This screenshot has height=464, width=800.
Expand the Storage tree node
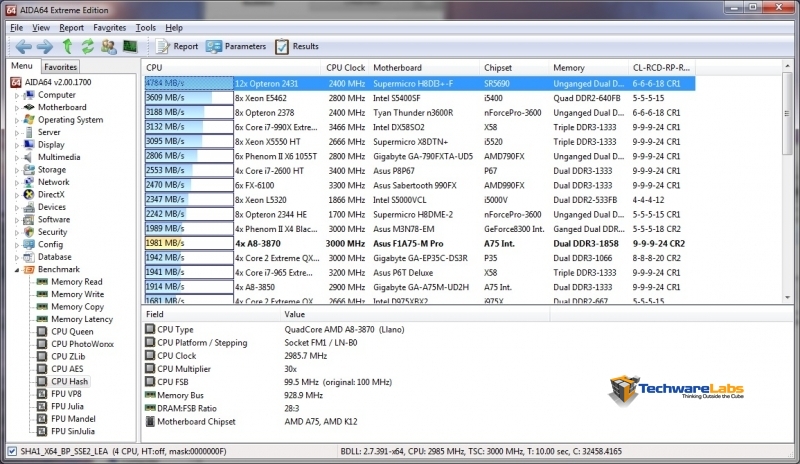[x=17, y=169]
